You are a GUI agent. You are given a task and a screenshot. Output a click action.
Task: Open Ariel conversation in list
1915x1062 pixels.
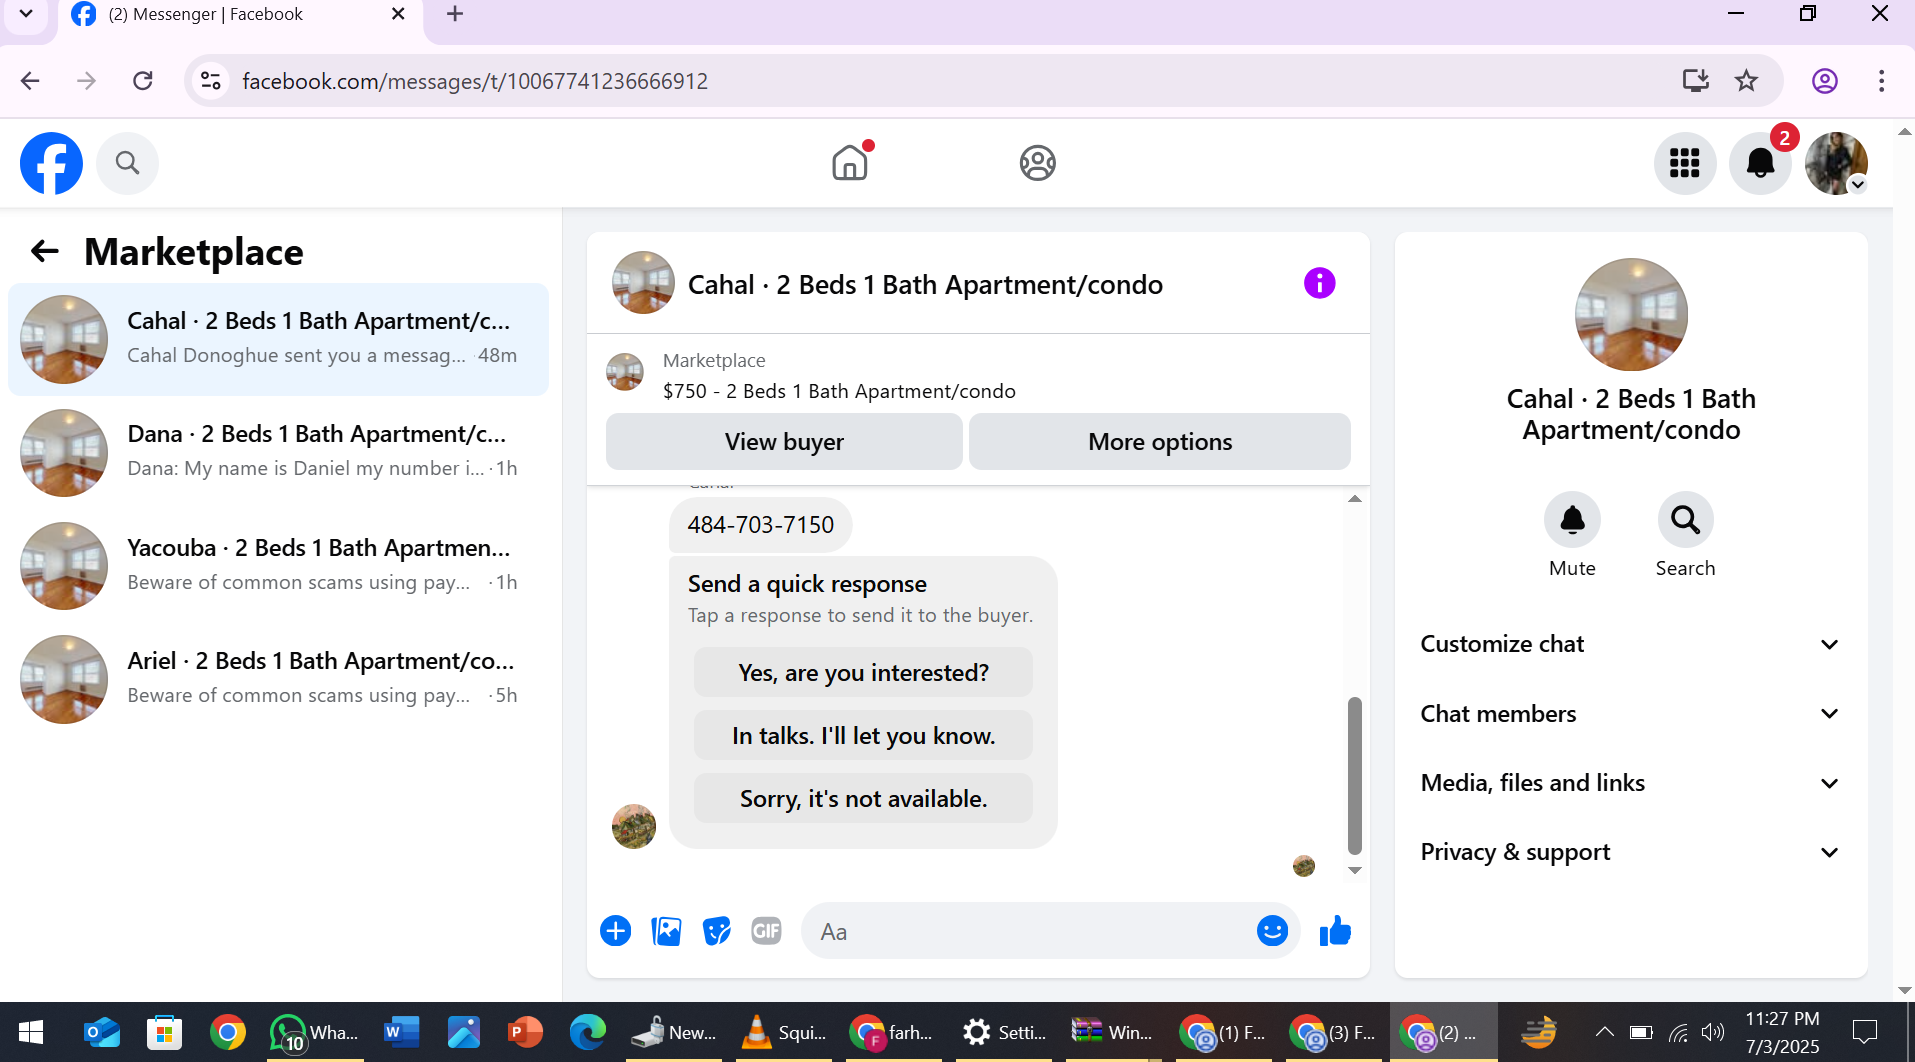point(278,679)
